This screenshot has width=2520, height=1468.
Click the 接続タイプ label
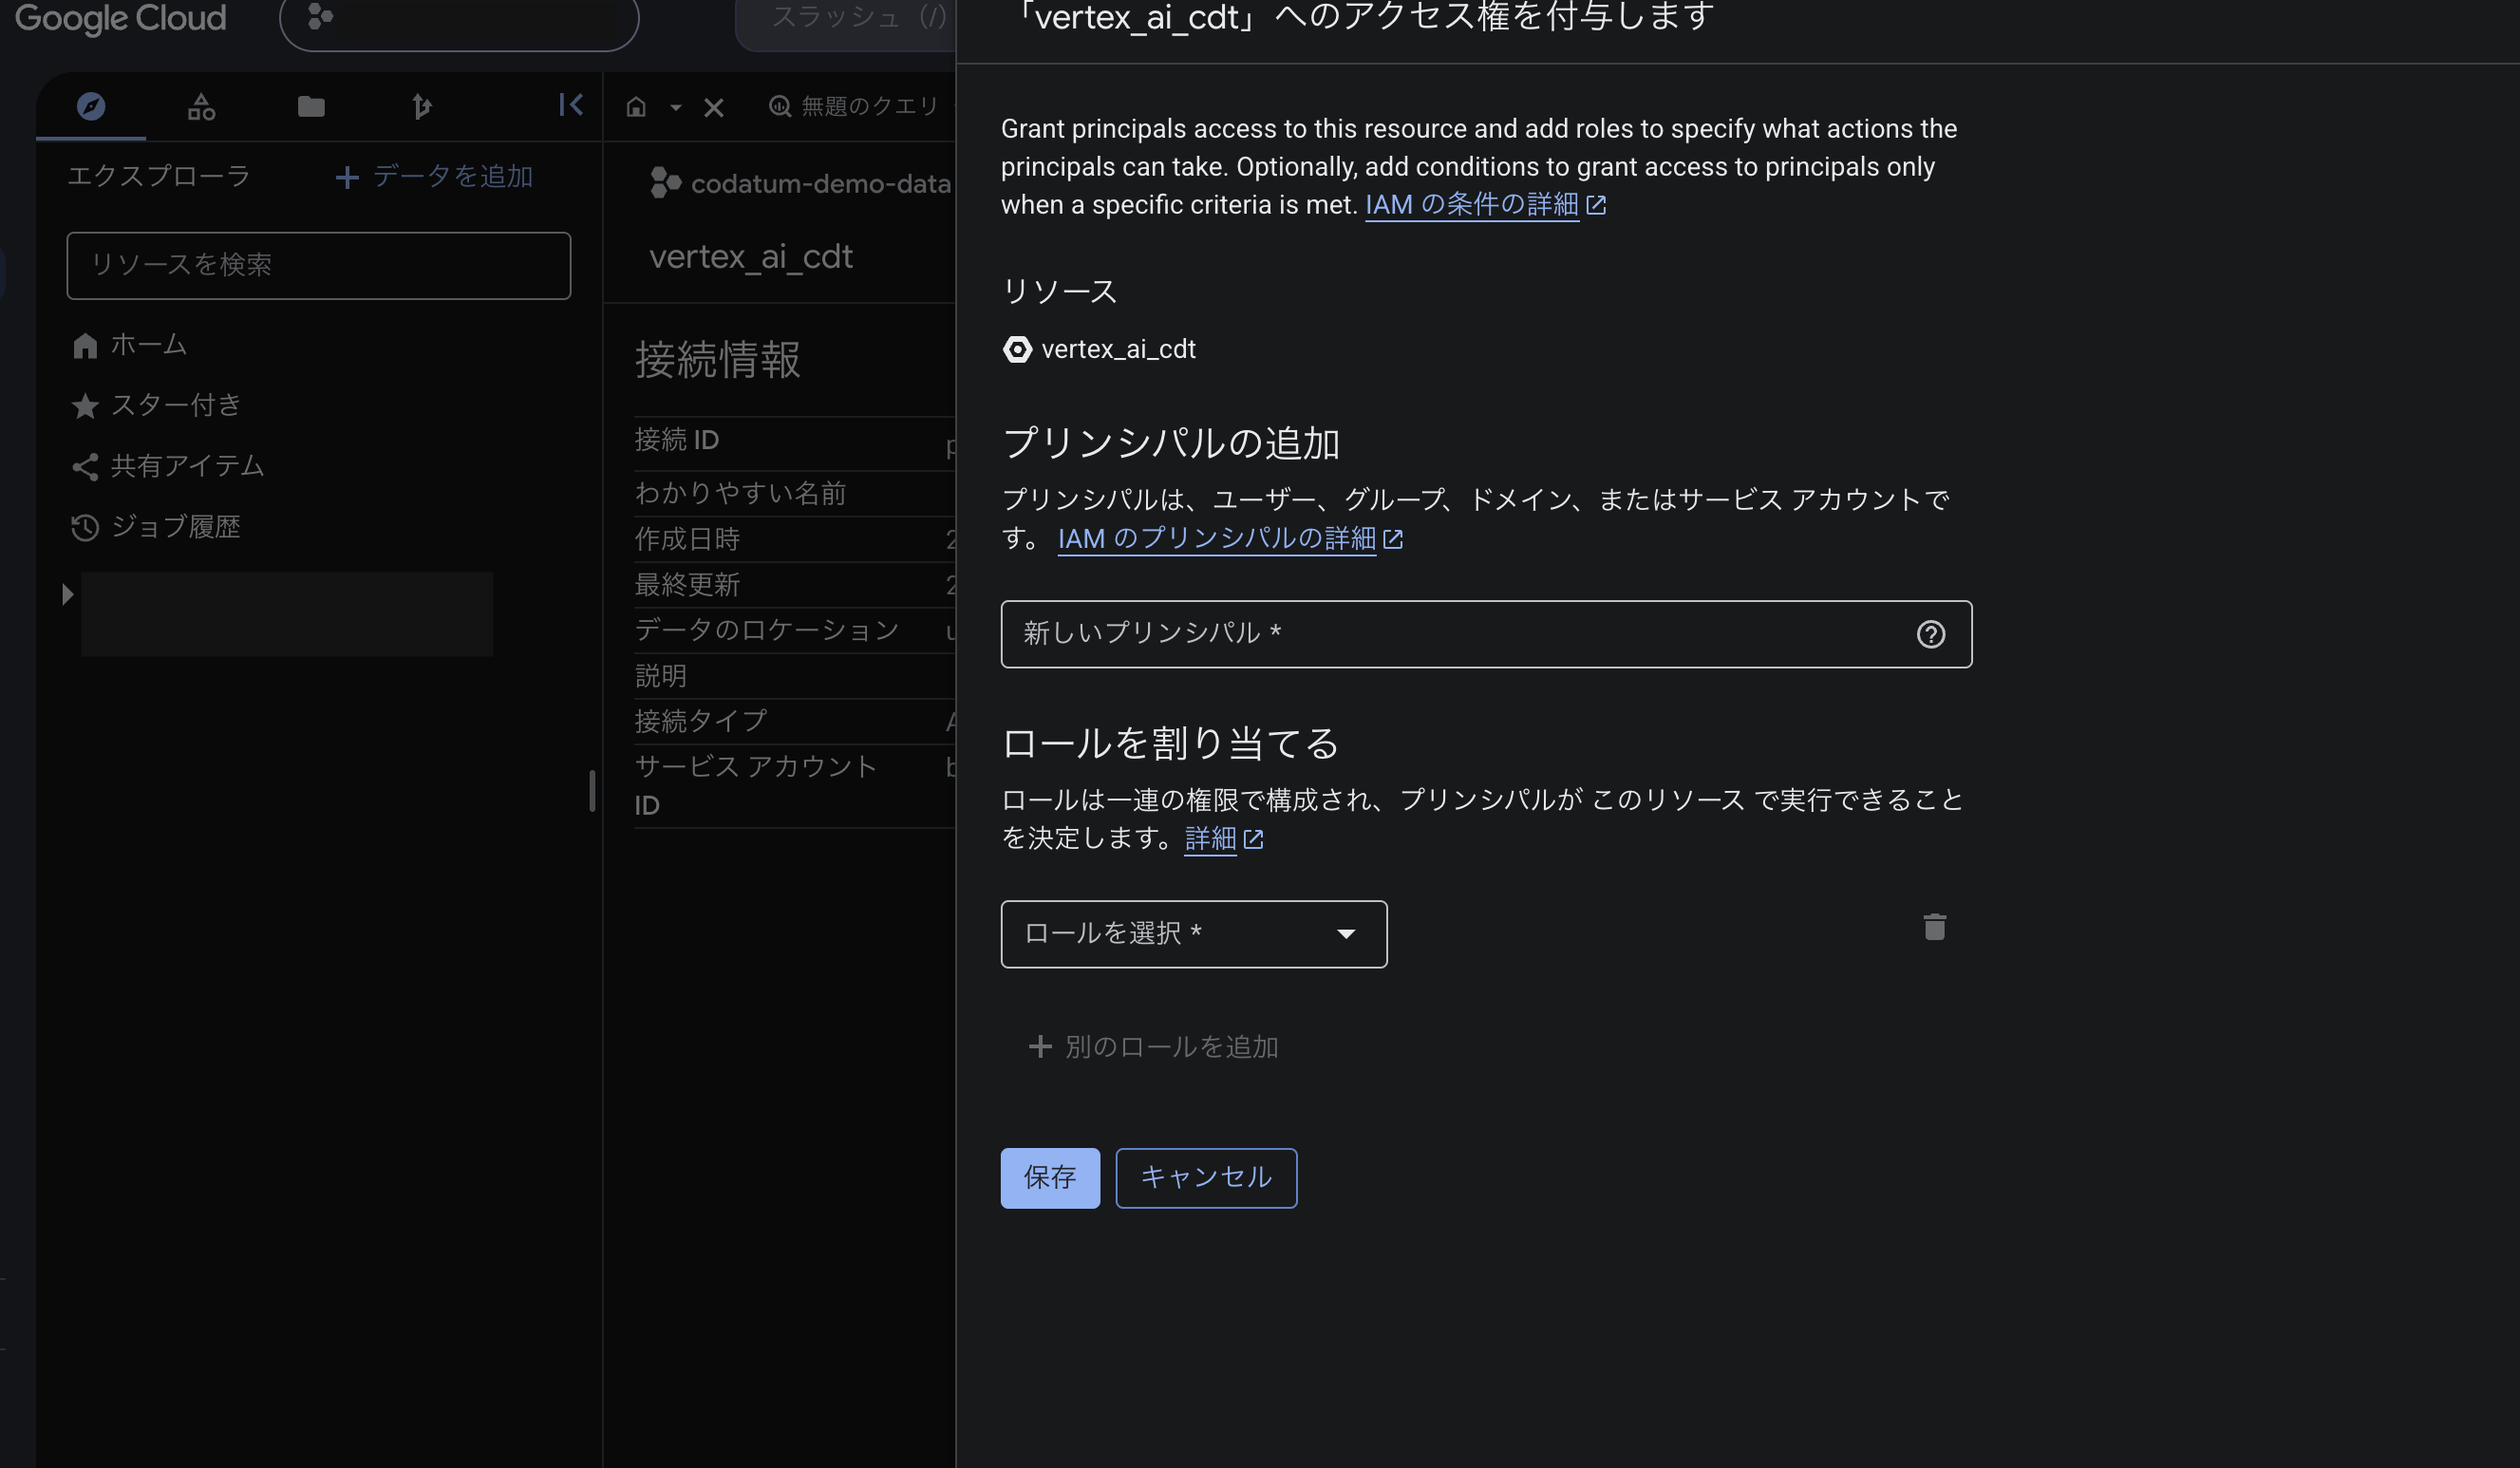pyautogui.click(x=701, y=721)
